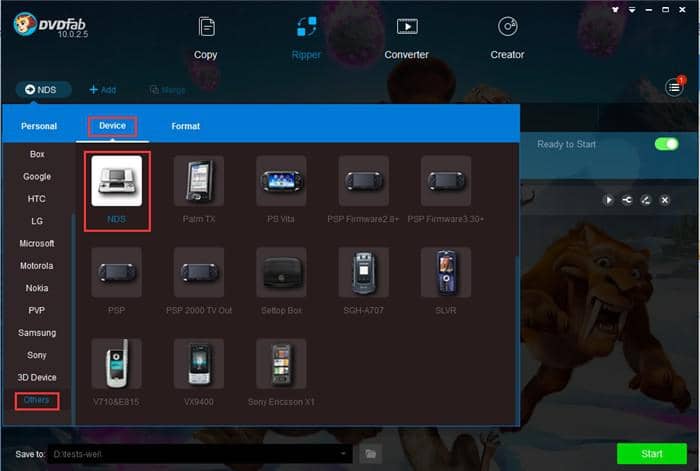
Task: Choose the Settop Box device icon
Action: click(x=281, y=272)
